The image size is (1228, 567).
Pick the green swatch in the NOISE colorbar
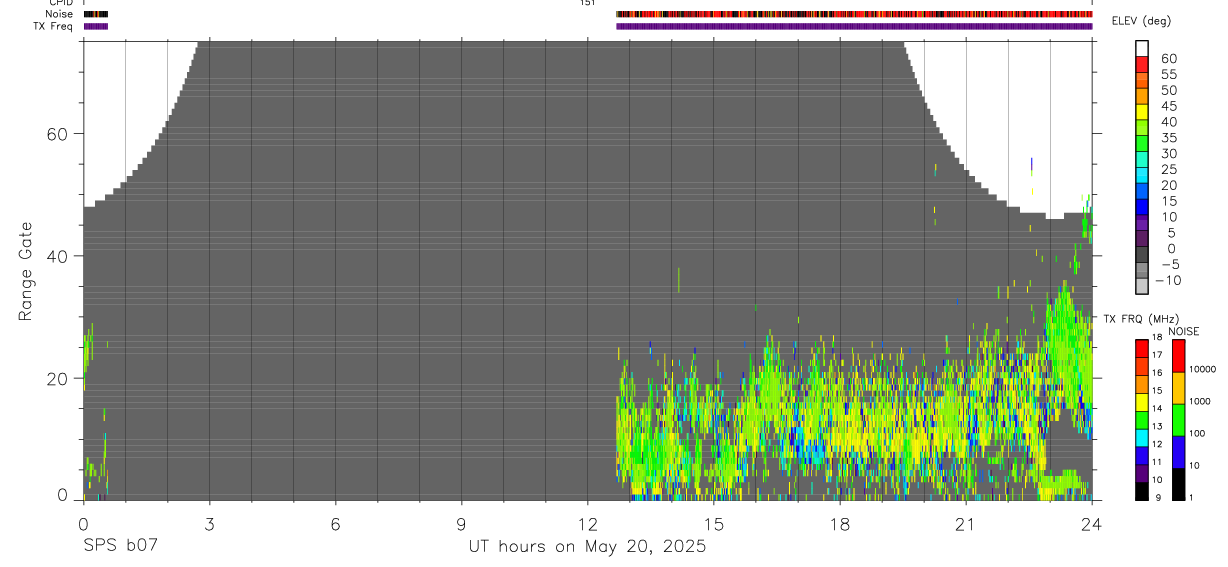(x=1179, y=420)
